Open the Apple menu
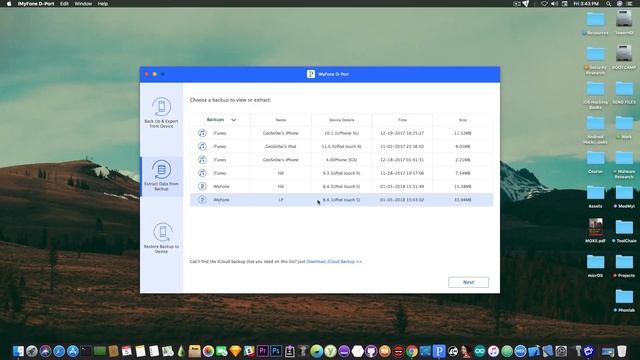The width and height of the screenshot is (640, 360). [x=9, y=4]
